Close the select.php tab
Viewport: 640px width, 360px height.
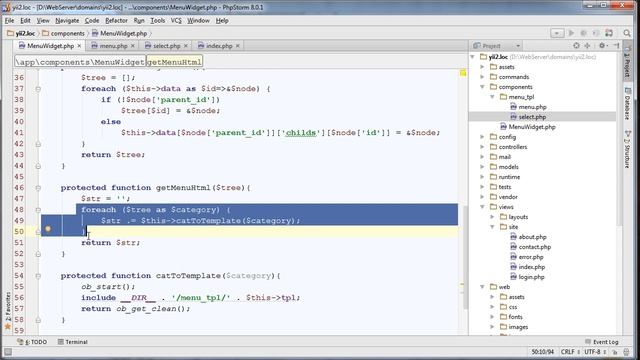(x=186, y=46)
